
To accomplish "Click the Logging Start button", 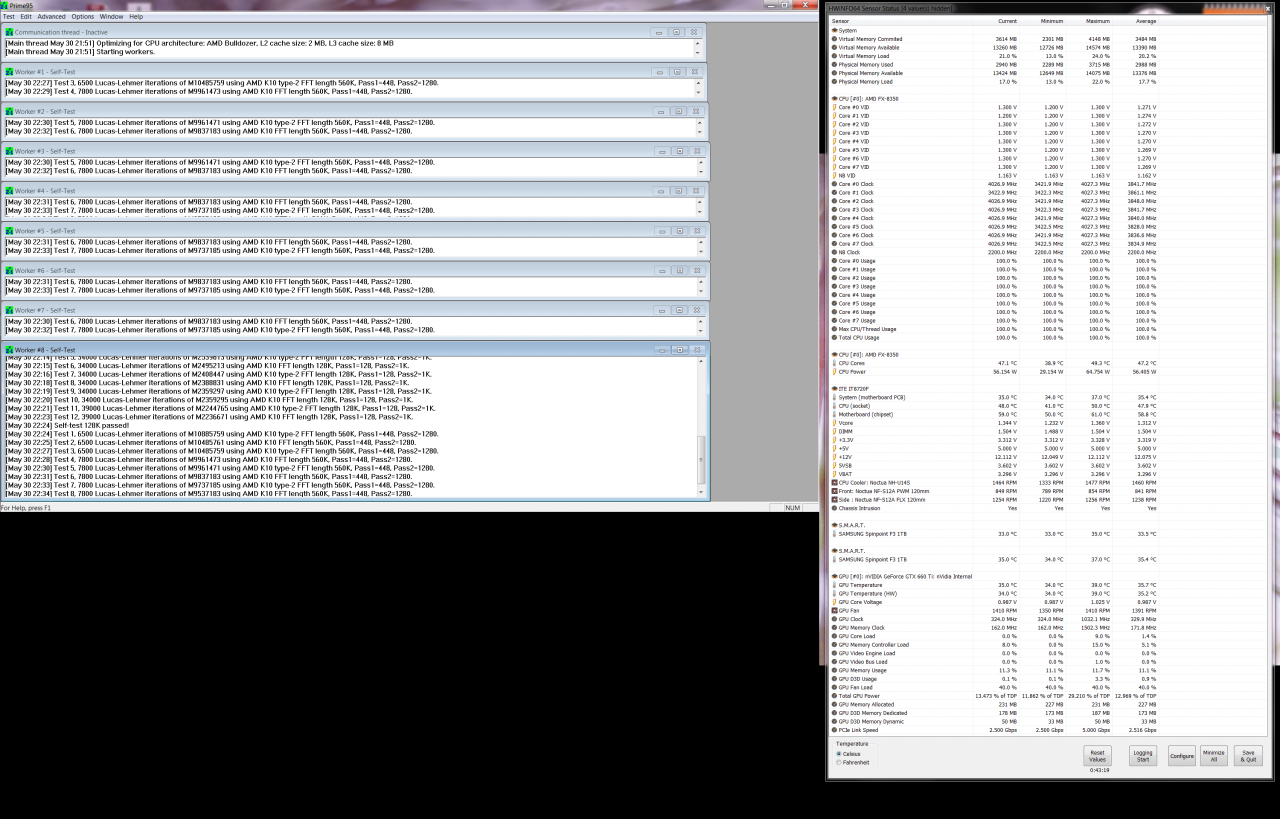I will click(x=1142, y=756).
